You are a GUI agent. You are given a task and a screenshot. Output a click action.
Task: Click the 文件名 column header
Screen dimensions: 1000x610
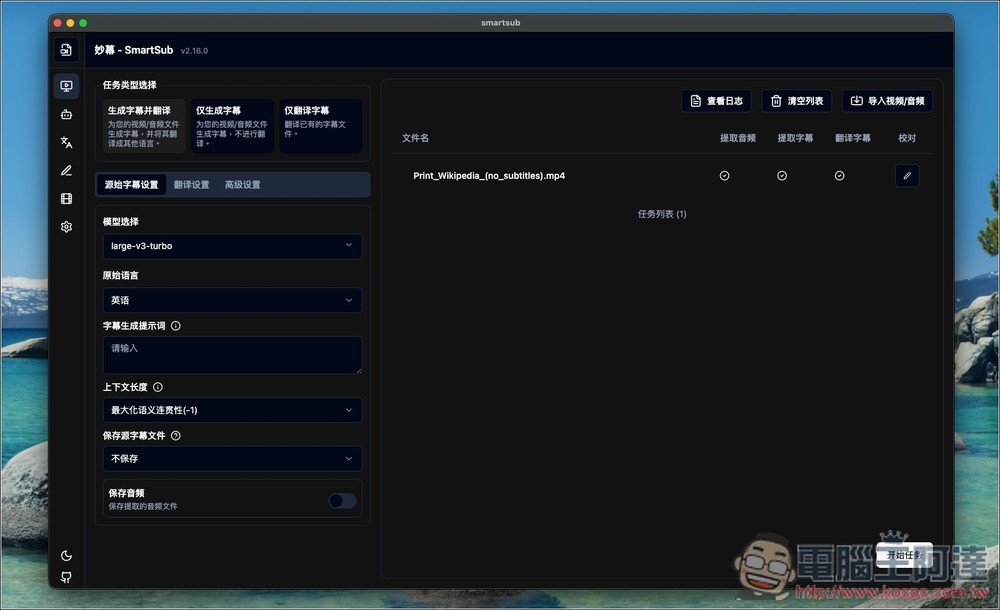415,138
